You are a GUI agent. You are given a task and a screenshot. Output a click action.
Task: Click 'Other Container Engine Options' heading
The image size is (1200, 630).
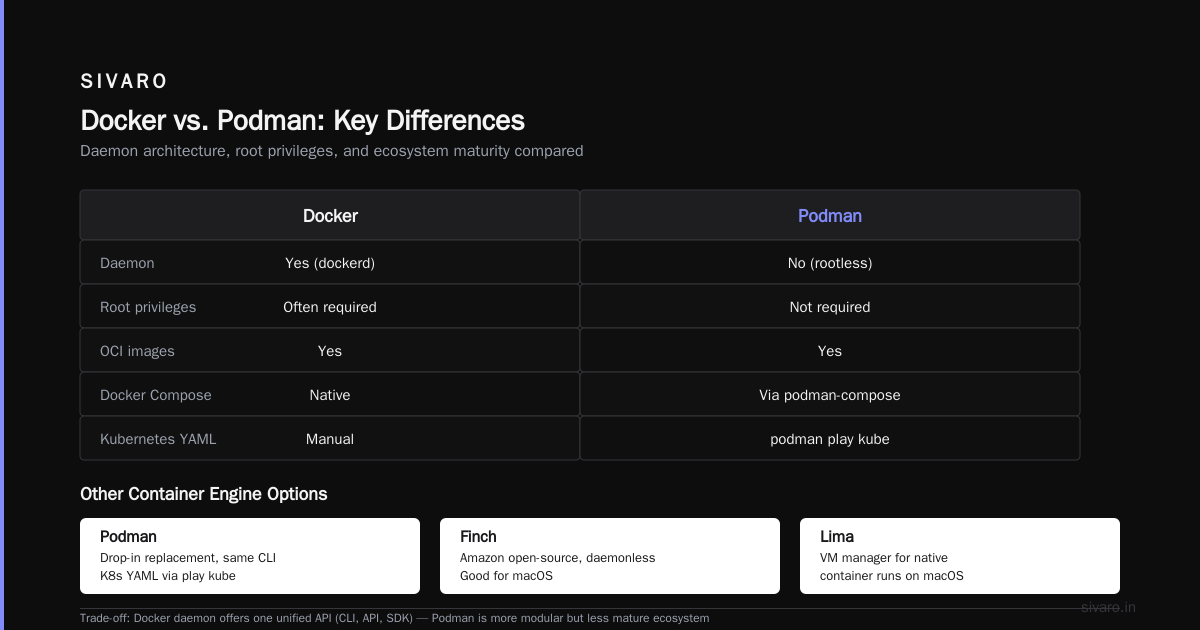[204, 494]
